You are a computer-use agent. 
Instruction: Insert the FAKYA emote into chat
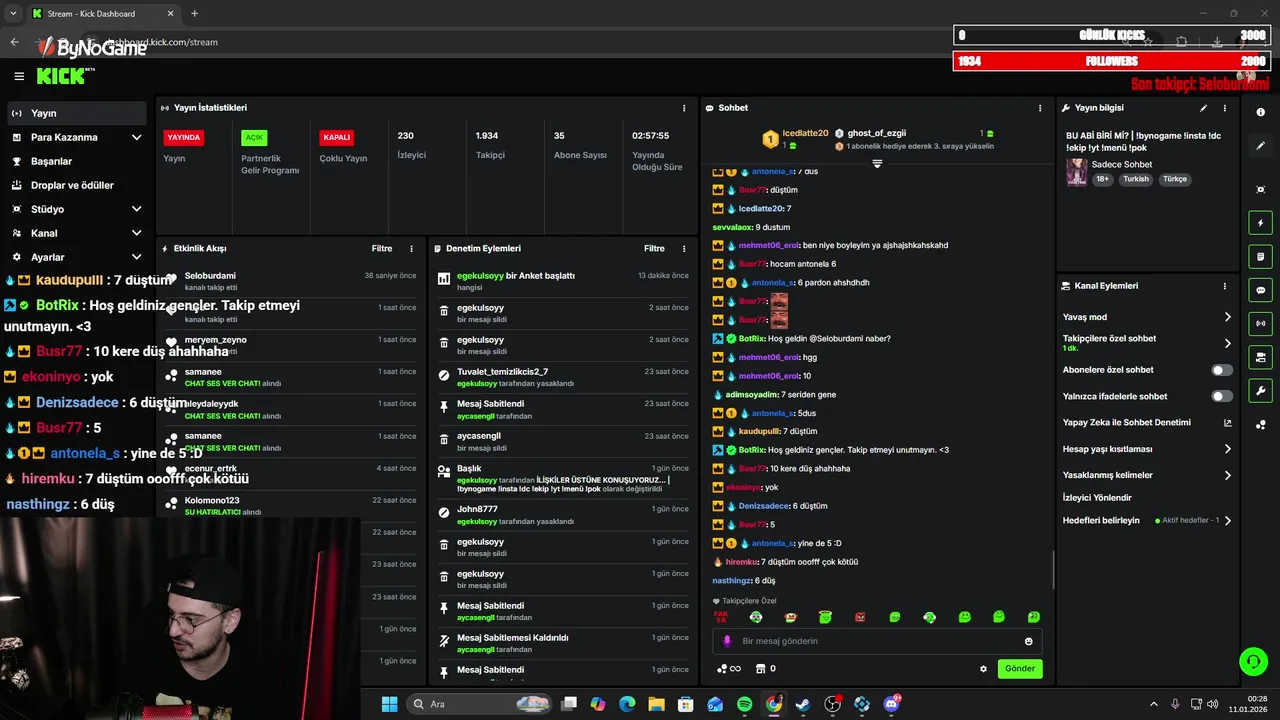(721, 617)
